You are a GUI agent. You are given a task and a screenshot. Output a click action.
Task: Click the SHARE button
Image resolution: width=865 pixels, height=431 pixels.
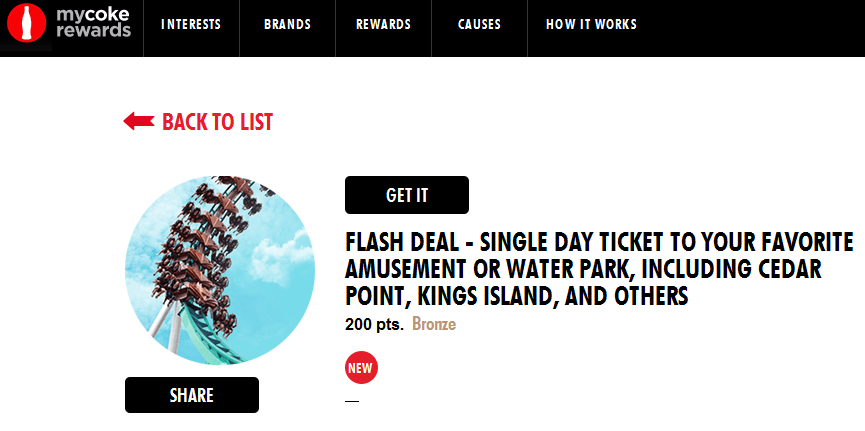click(x=192, y=395)
